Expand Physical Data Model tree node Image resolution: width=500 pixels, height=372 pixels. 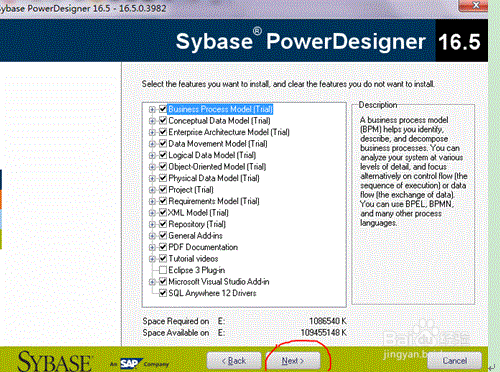pyautogui.click(x=152, y=178)
